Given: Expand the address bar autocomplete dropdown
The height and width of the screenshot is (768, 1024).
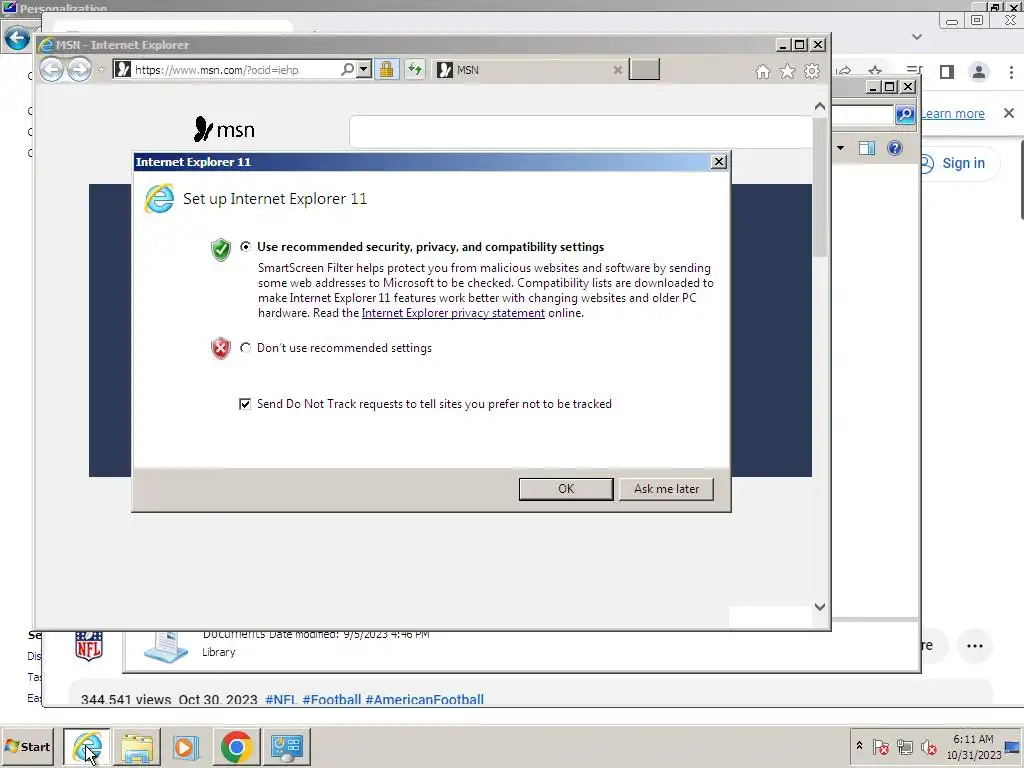Looking at the screenshot, I should [364, 69].
